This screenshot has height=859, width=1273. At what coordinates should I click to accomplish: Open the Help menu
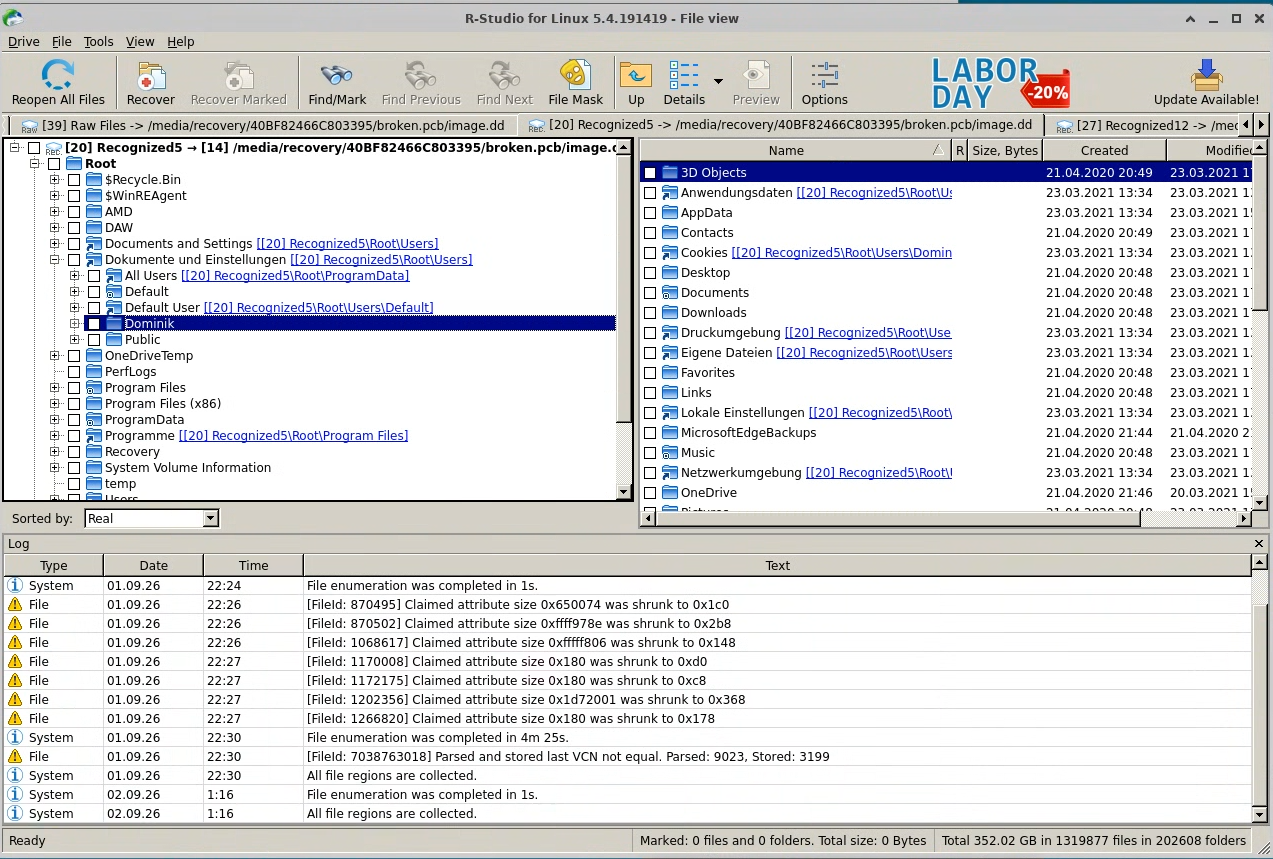tap(181, 41)
